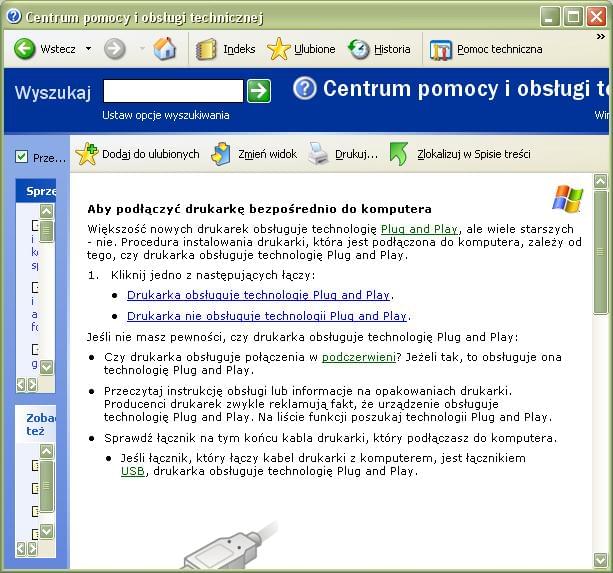Click the blue question mark header icon

point(305,88)
